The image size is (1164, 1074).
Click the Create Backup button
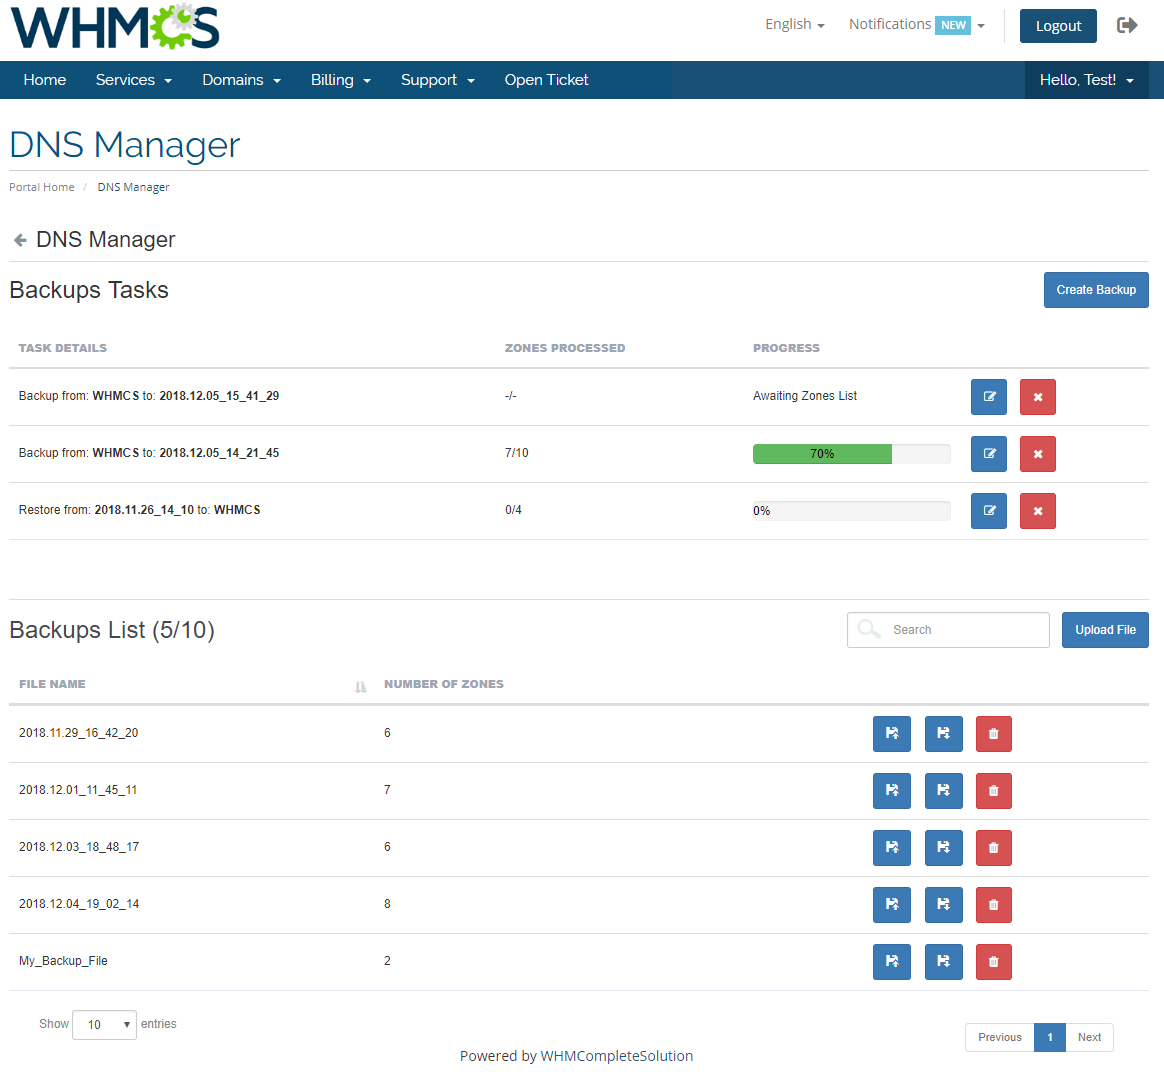[1096, 289]
